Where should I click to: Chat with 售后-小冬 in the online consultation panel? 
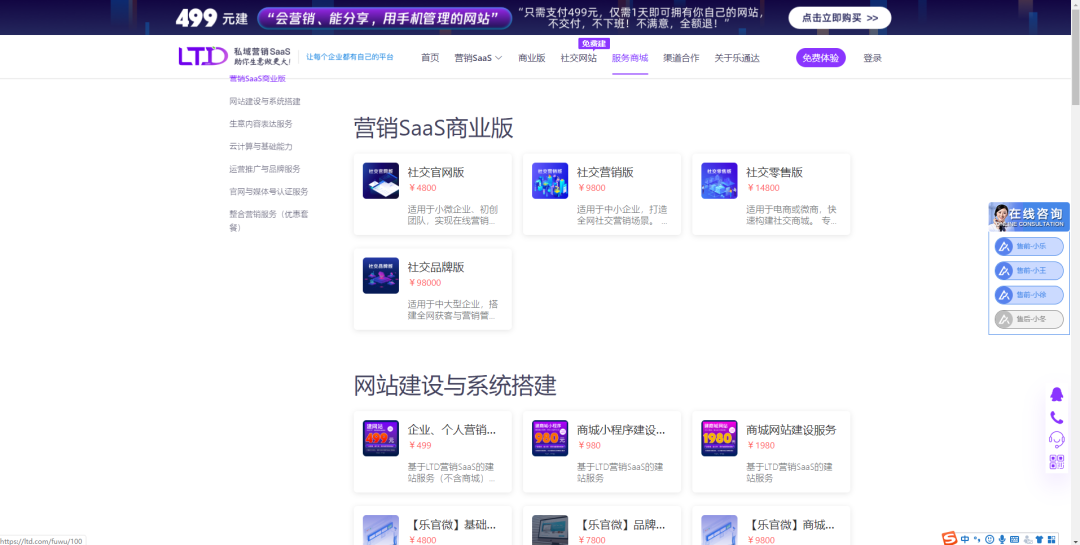[1029, 320]
